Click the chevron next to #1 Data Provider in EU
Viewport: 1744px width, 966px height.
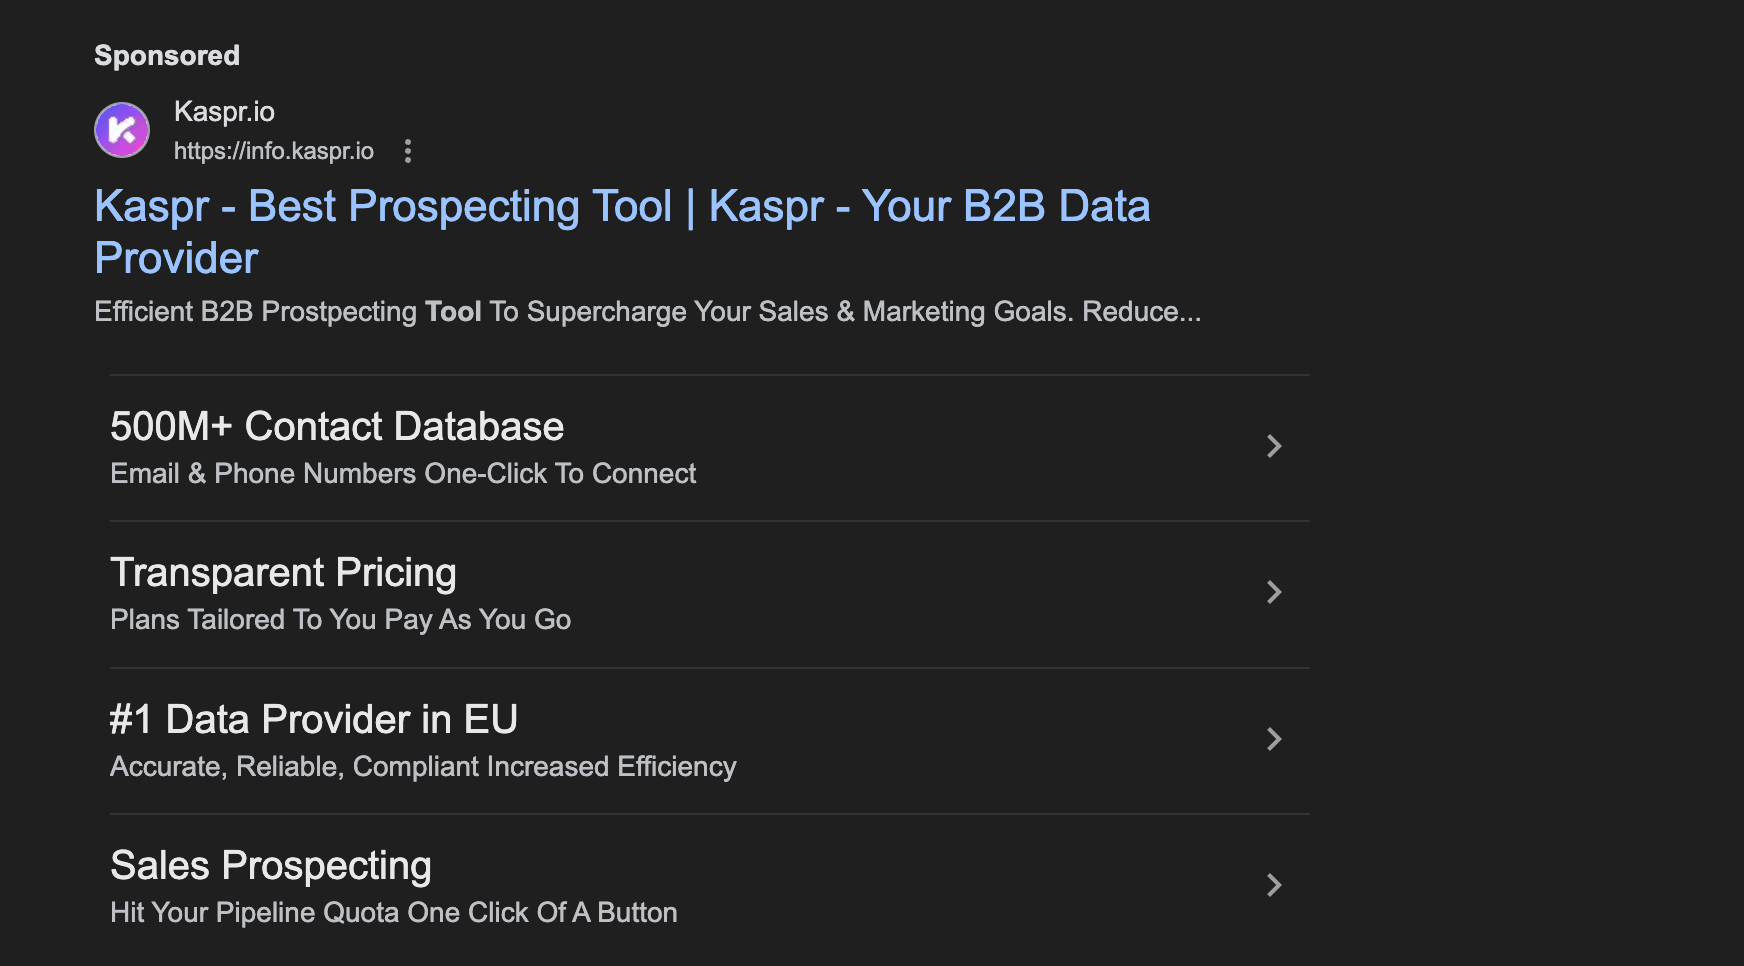pos(1274,740)
